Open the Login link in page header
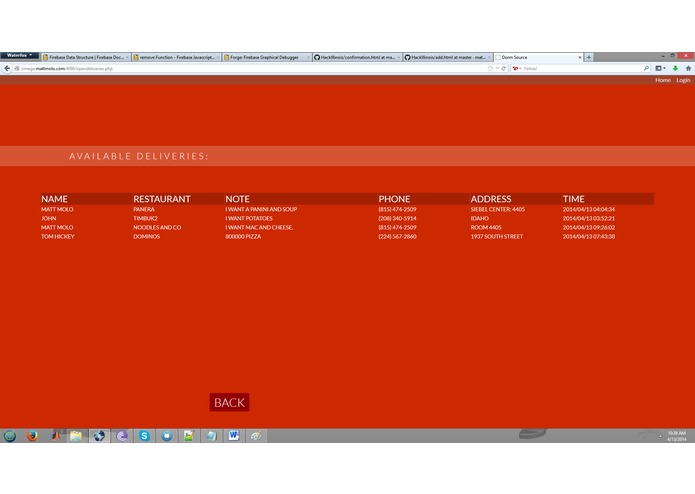The image size is (695, 494). pos(683,80)
